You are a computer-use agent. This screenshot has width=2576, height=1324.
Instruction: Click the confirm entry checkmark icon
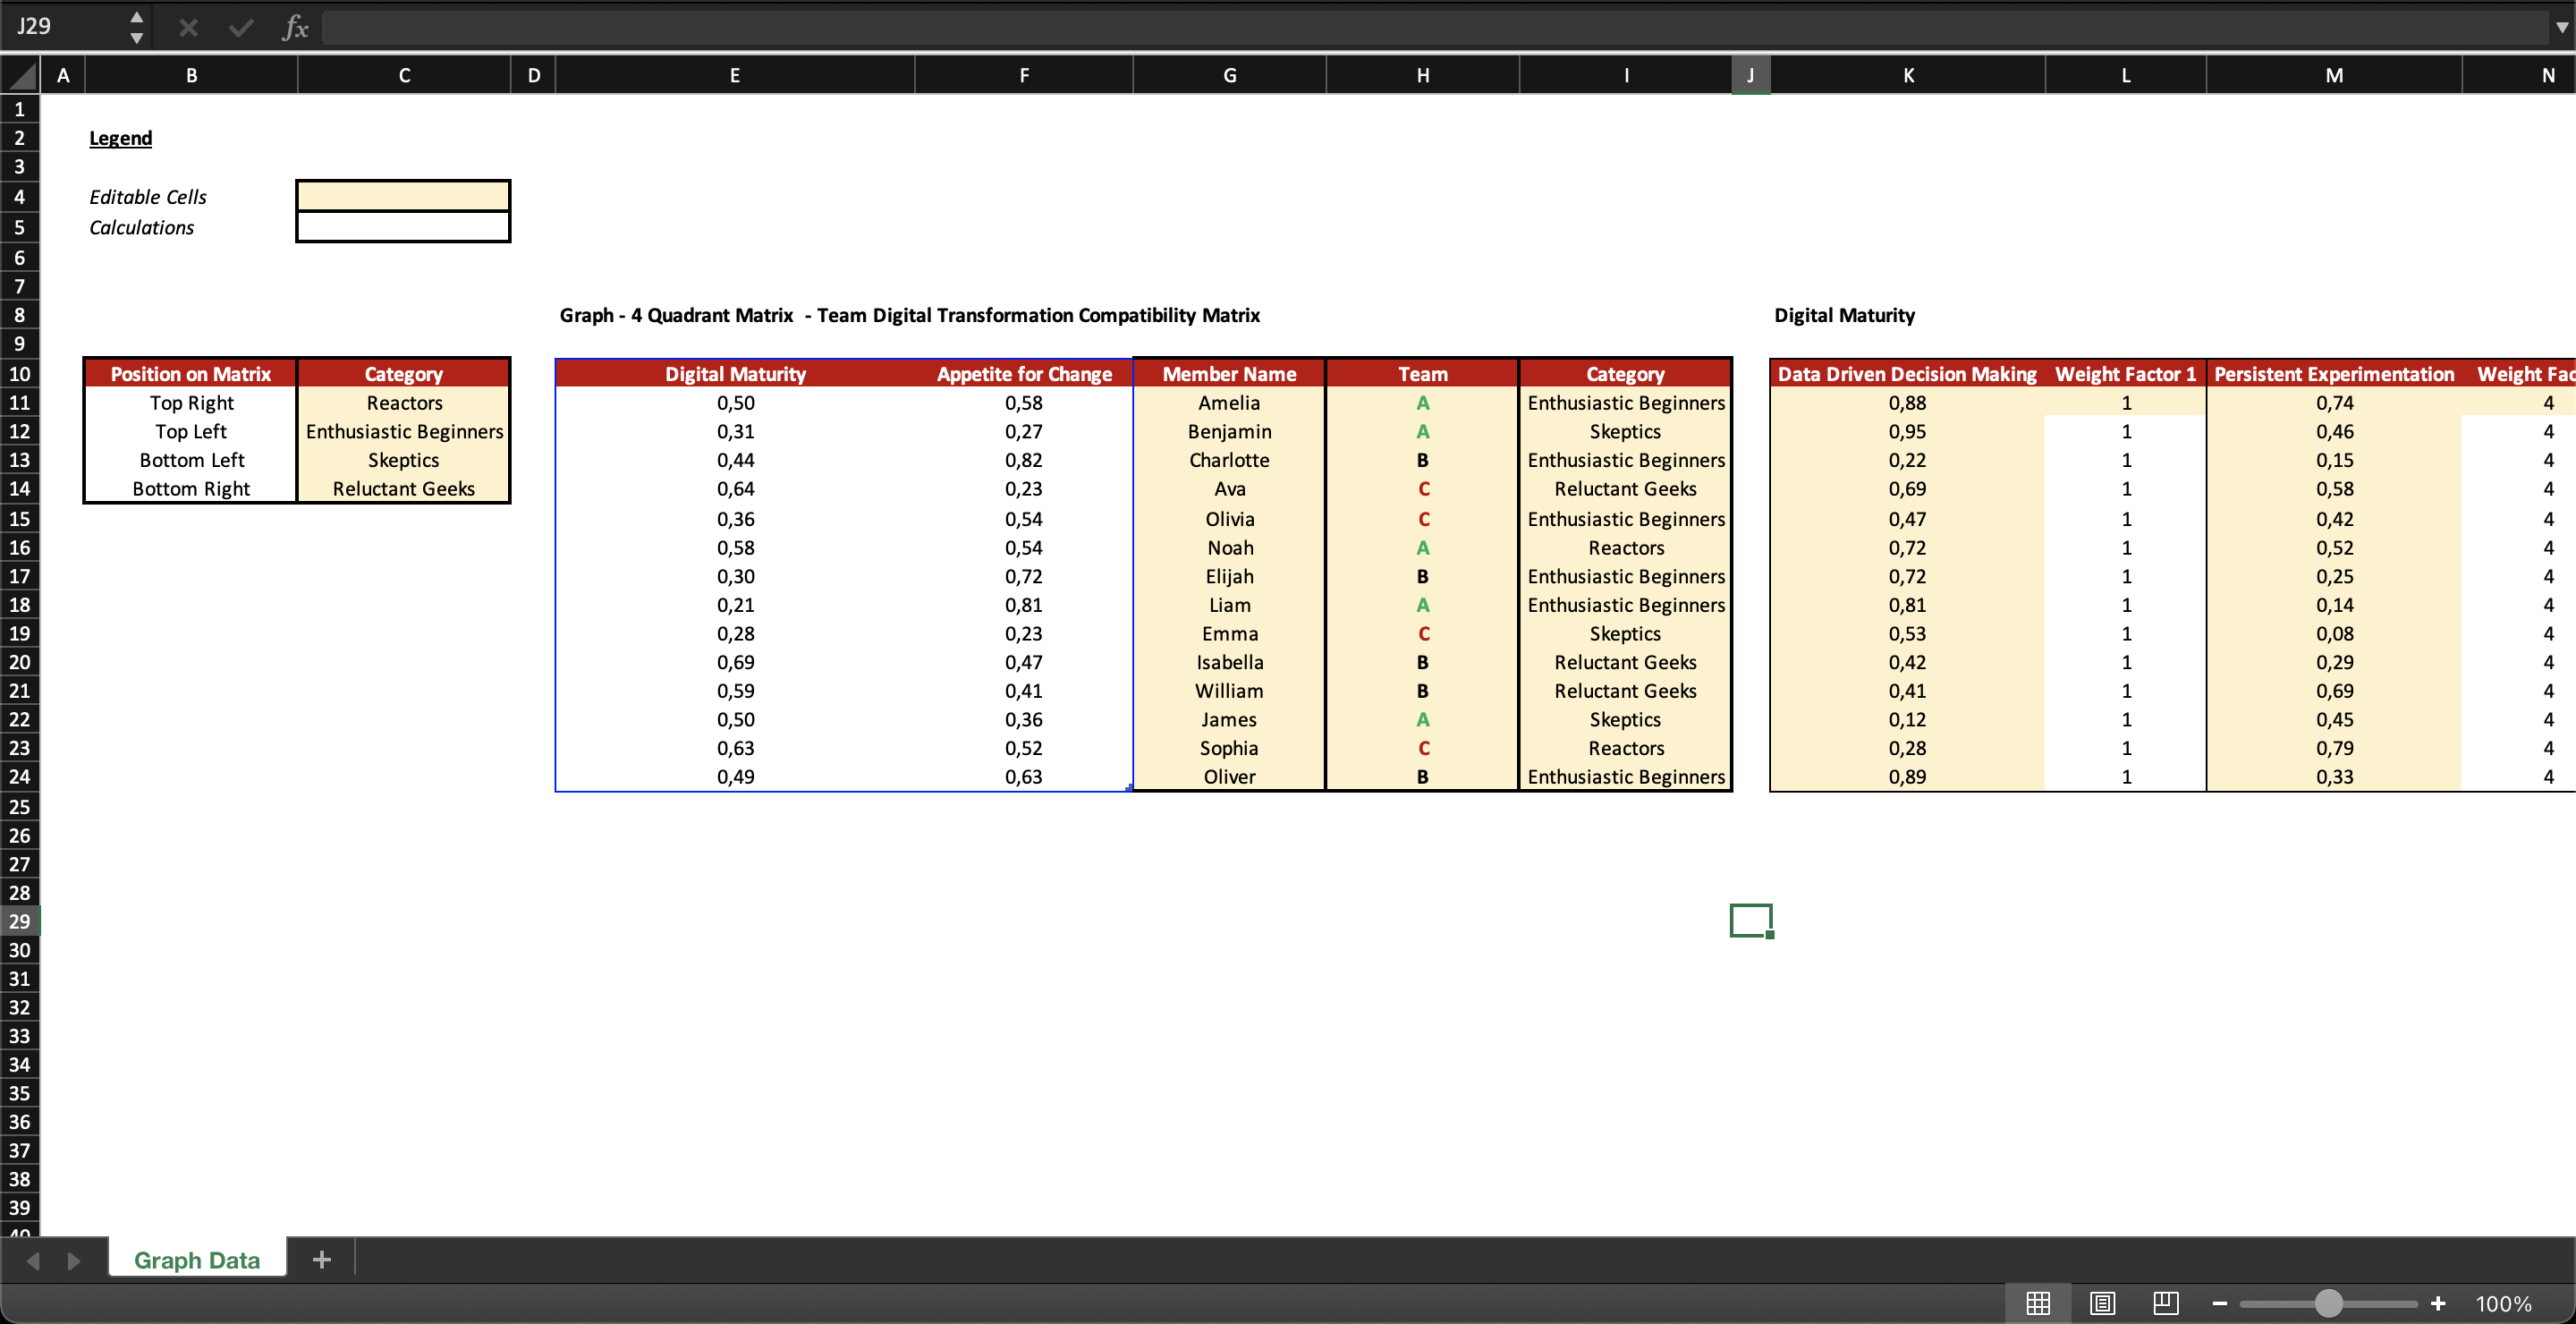(241, 27)
